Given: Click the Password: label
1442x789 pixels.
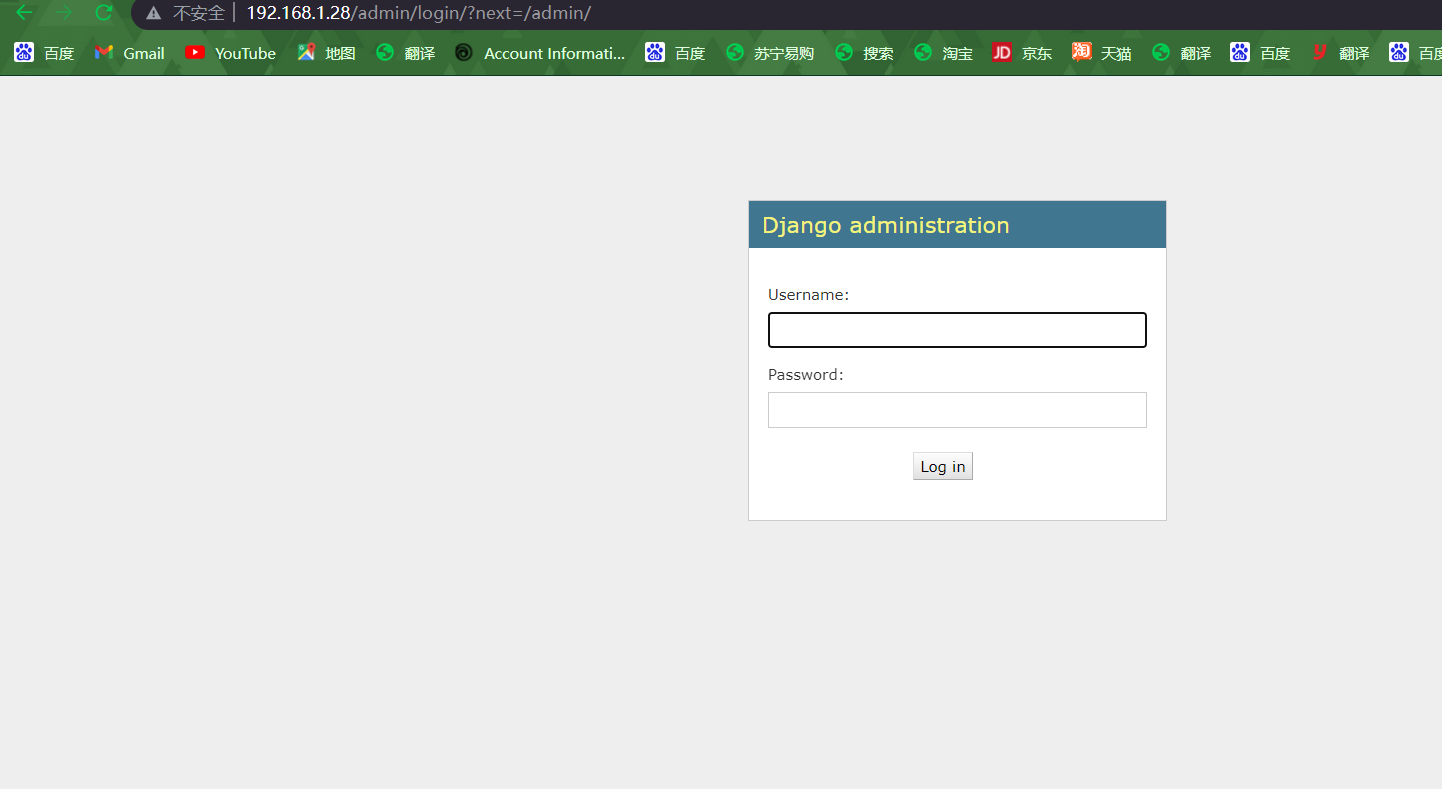Looking at the screenshot, I should [806, 375].
